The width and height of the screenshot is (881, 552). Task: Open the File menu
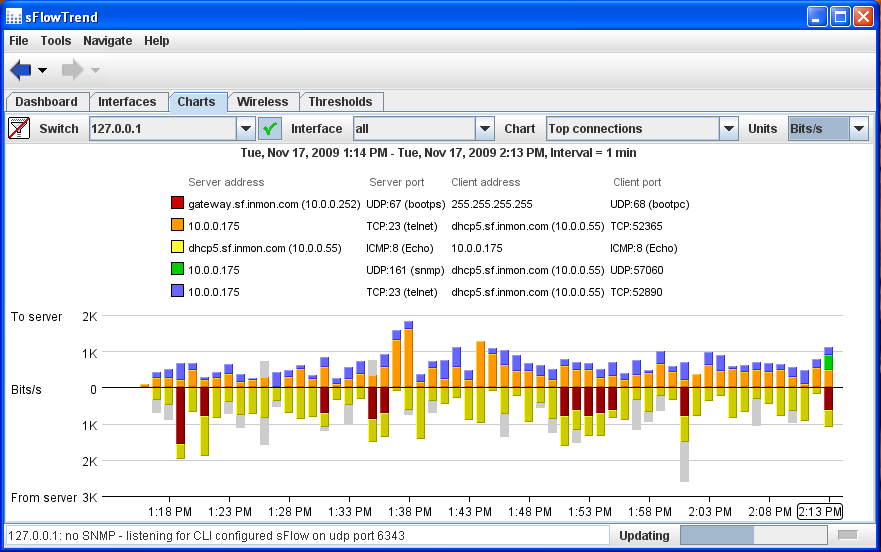coord(19,40)
